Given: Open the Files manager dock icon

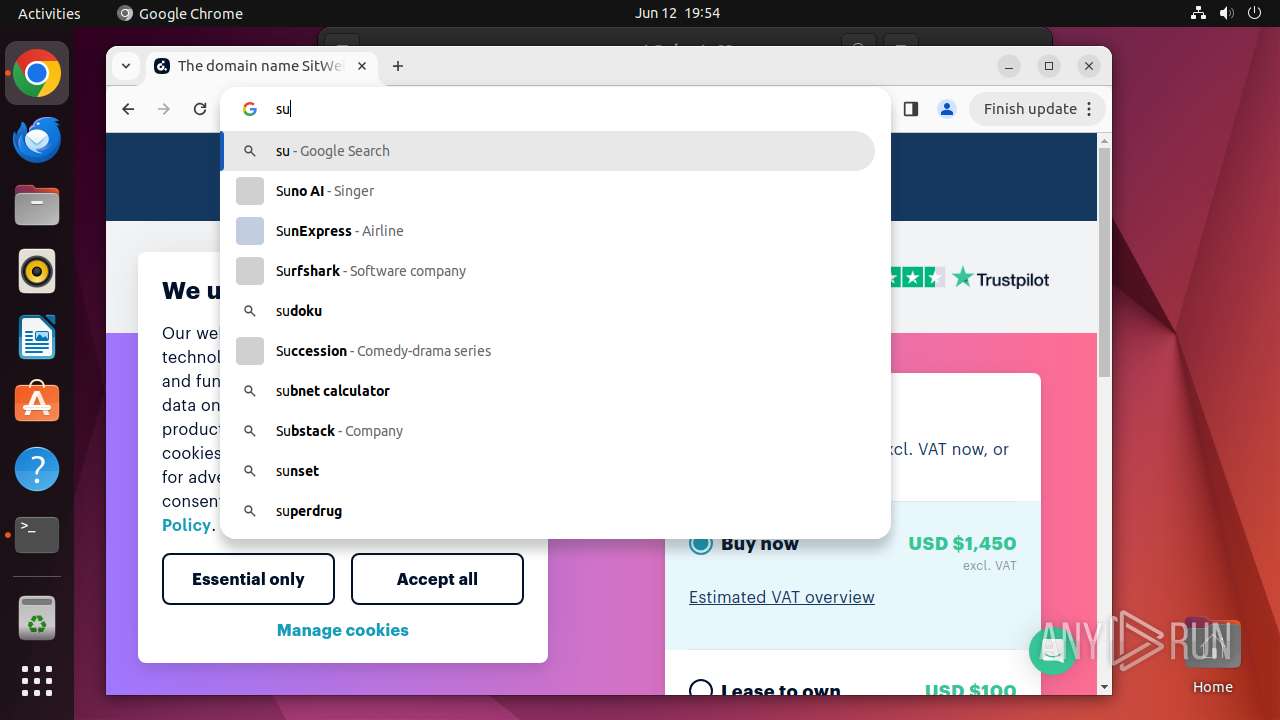Looking at the screenshot, I should [37, 205].
